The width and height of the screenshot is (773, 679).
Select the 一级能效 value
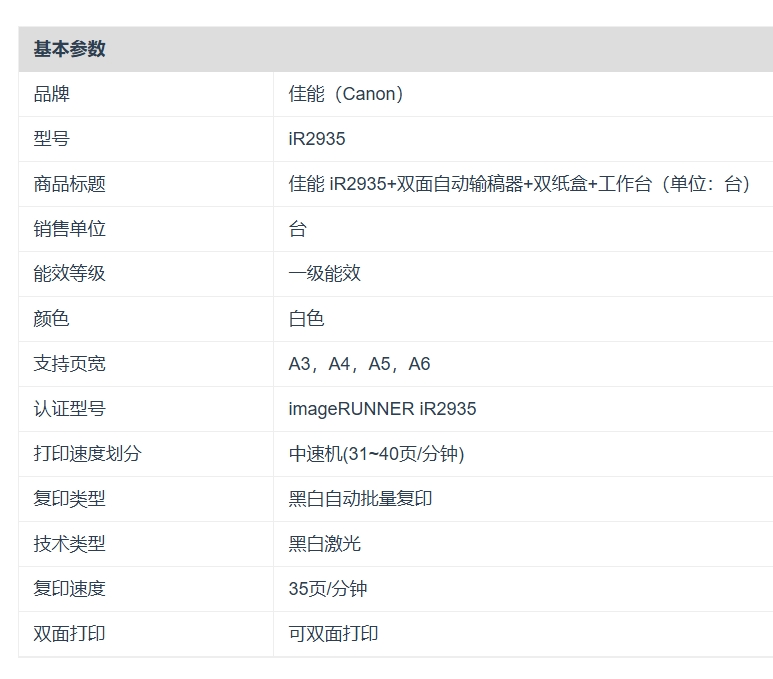pyautogui.click(x=325, y=274)
